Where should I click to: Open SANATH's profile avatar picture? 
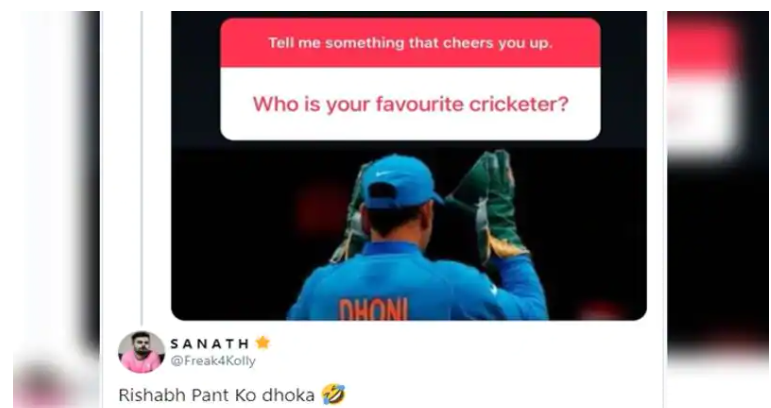pos(141,352)
